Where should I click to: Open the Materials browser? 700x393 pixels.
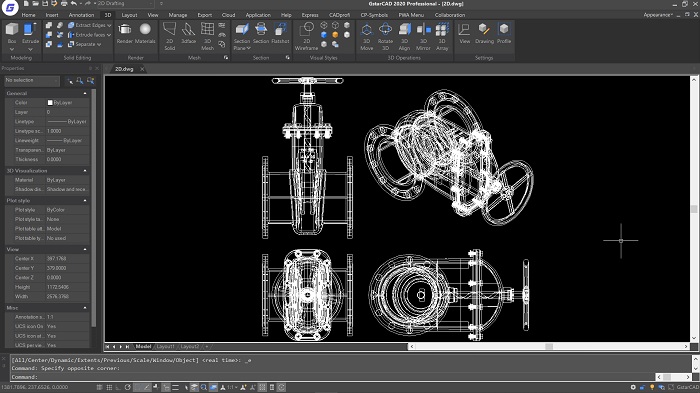pos(145,33)
